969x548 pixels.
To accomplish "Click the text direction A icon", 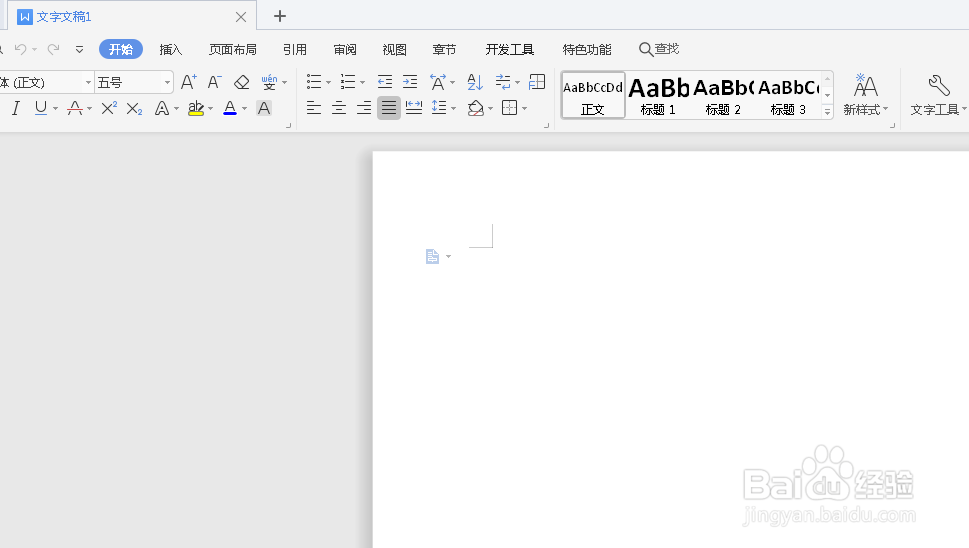I will (438, 82).
